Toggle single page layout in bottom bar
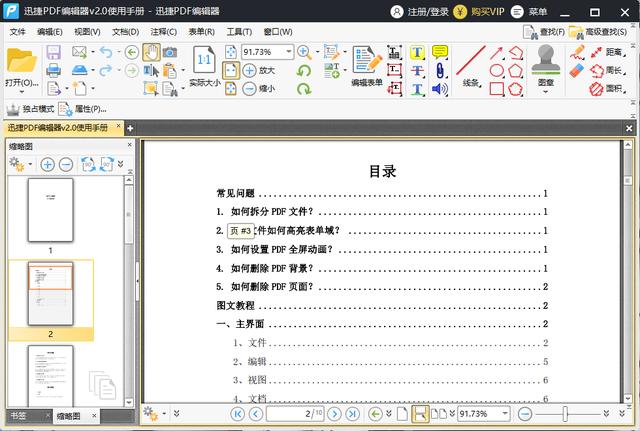640x431 pixels. tap(402, 414)
